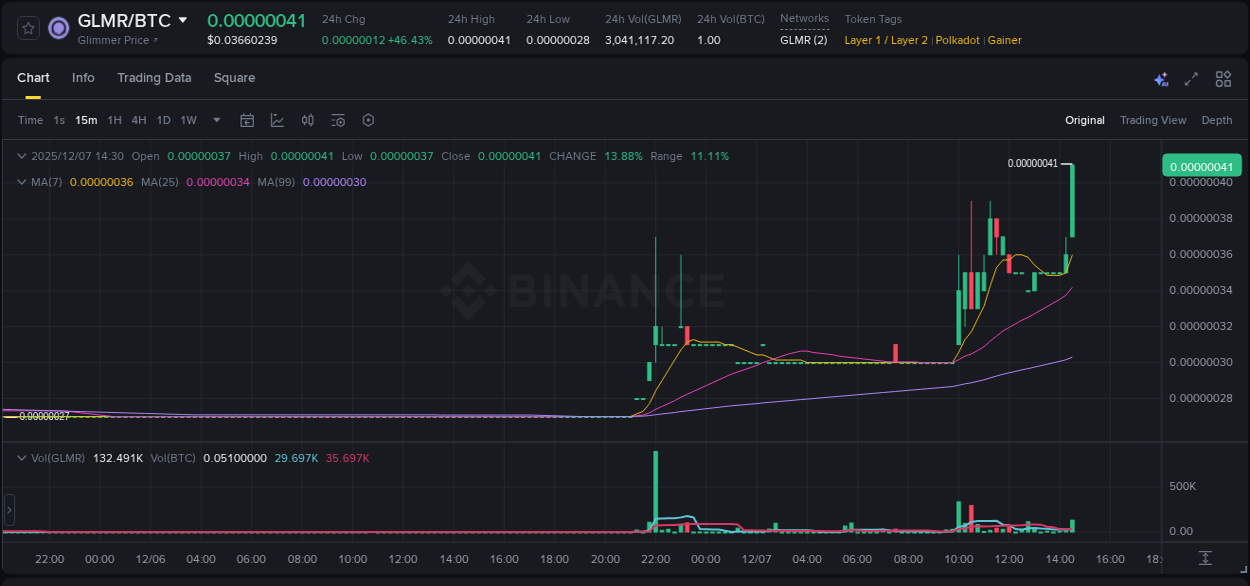Viewport: 1250px width, 586px height.
Task: Open the indicator settings icon
Action: click(338, 120)
